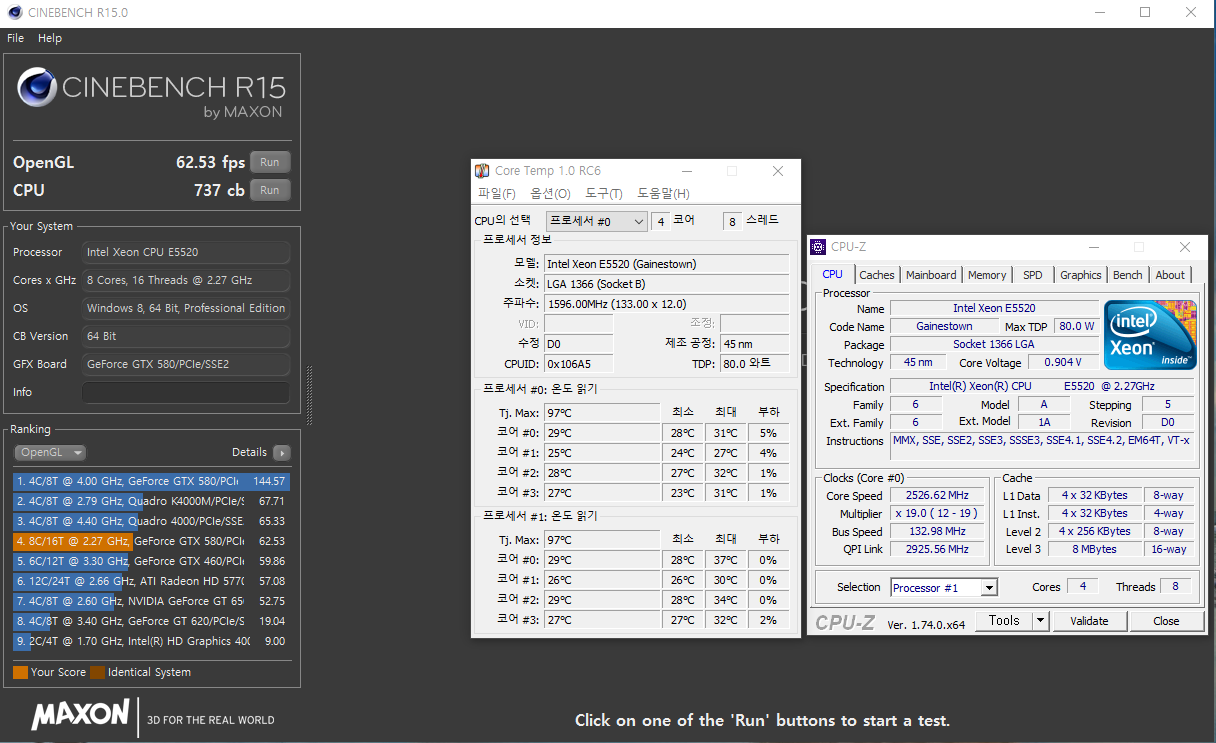Select ranking row 12C/24T ATI Radeon HD
1216x743 pixels.
(151, 581)
